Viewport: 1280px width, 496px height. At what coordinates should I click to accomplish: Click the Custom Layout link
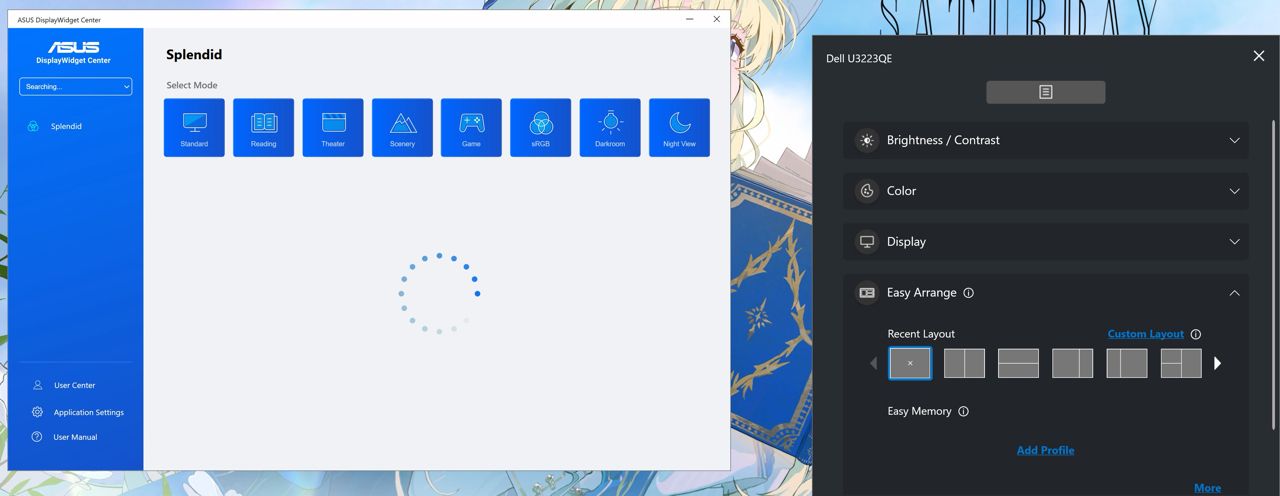tap(1145, 334)
